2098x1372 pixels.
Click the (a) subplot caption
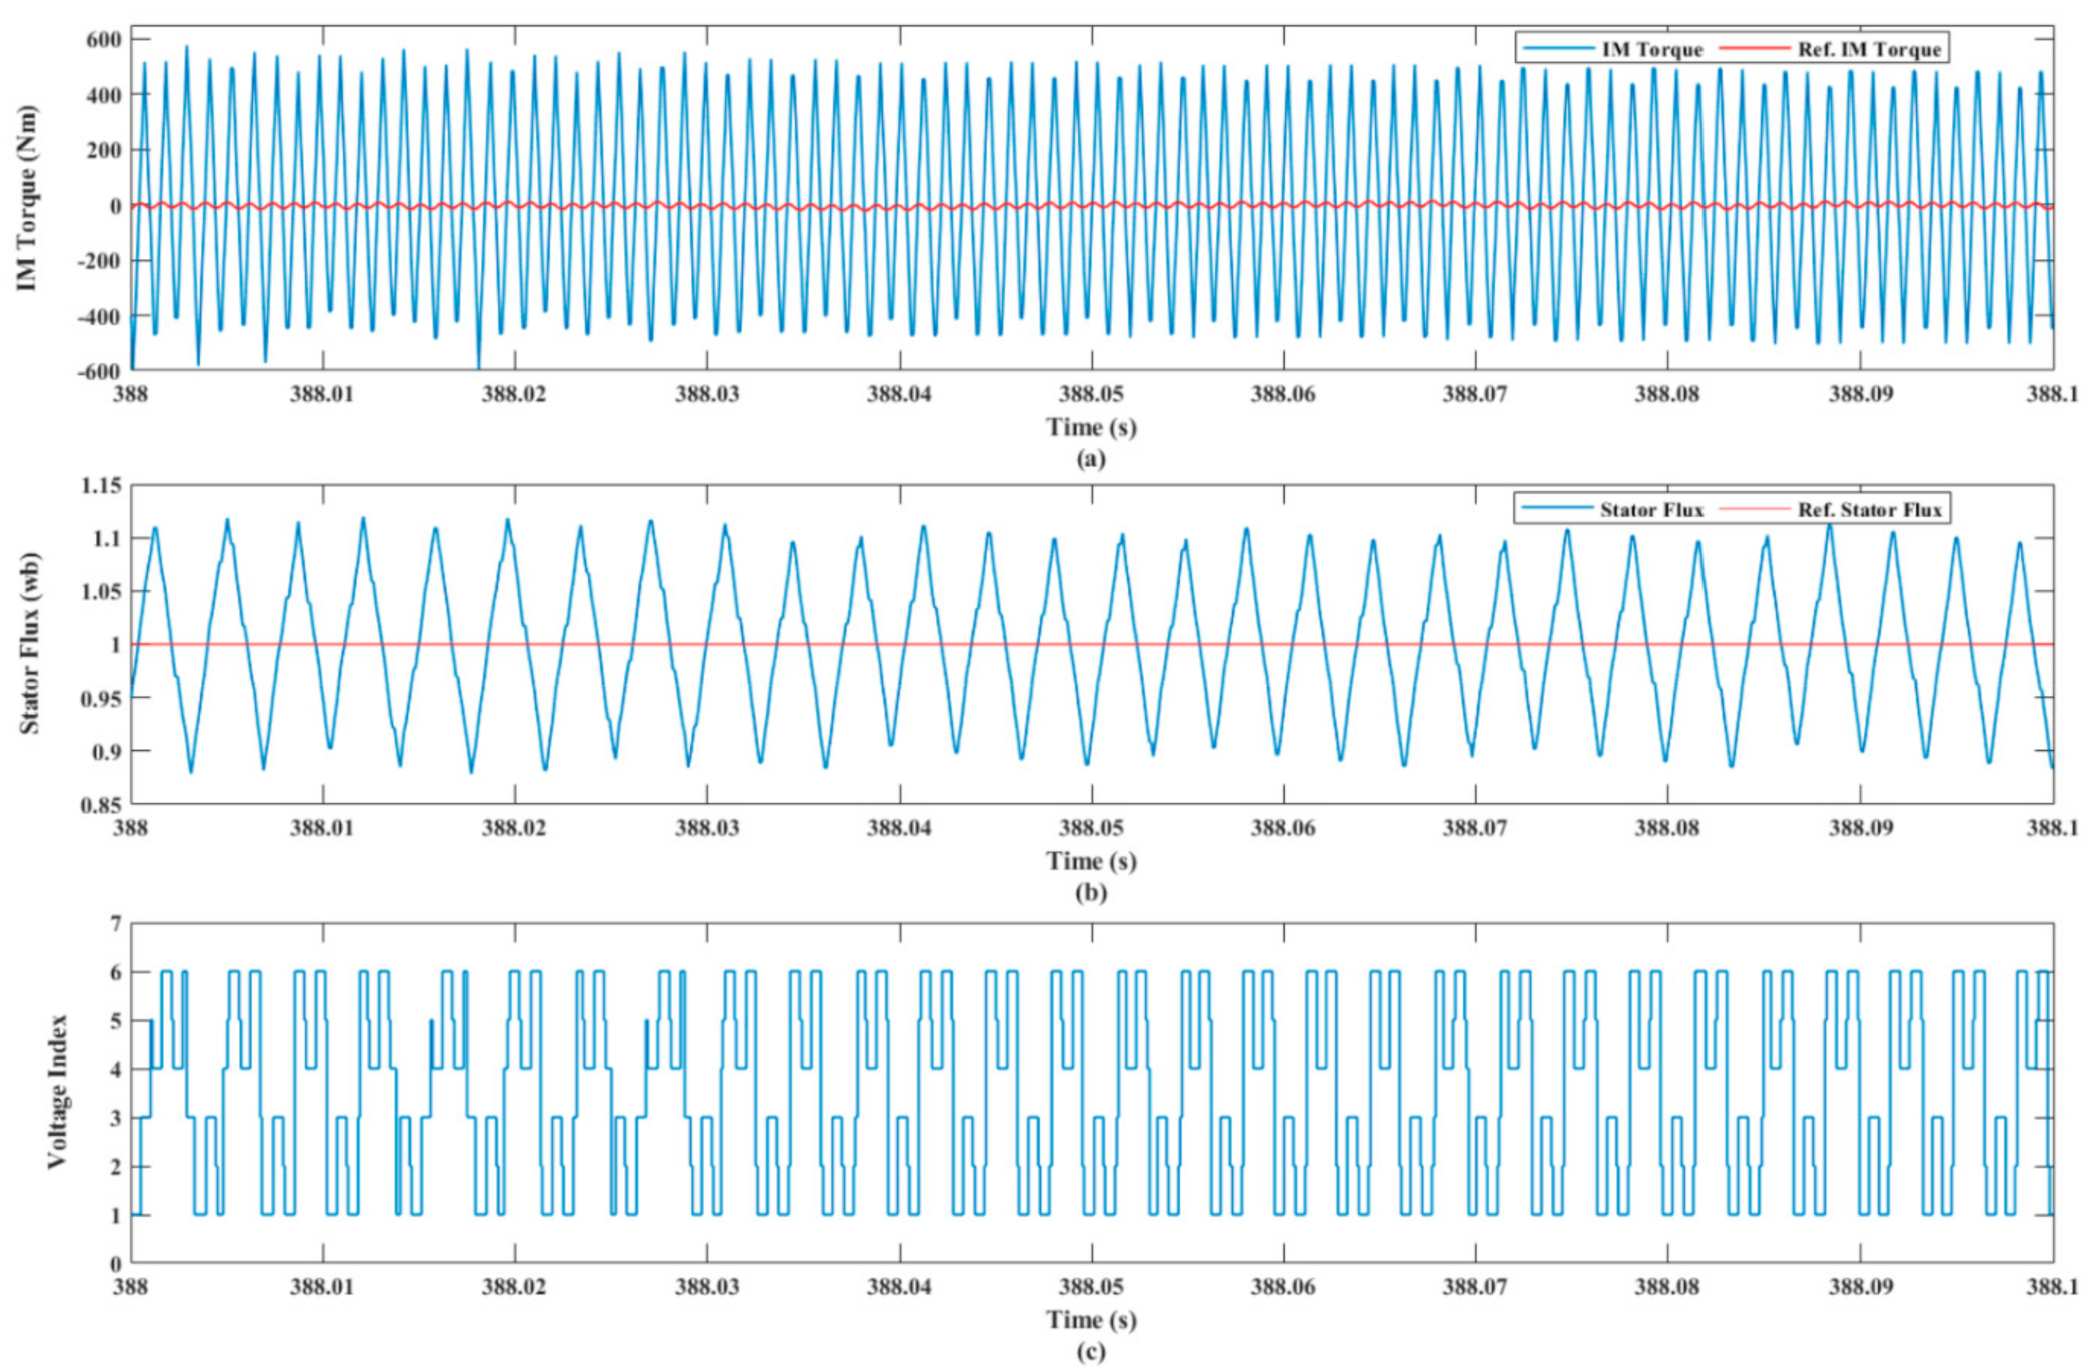point(1091,459)
